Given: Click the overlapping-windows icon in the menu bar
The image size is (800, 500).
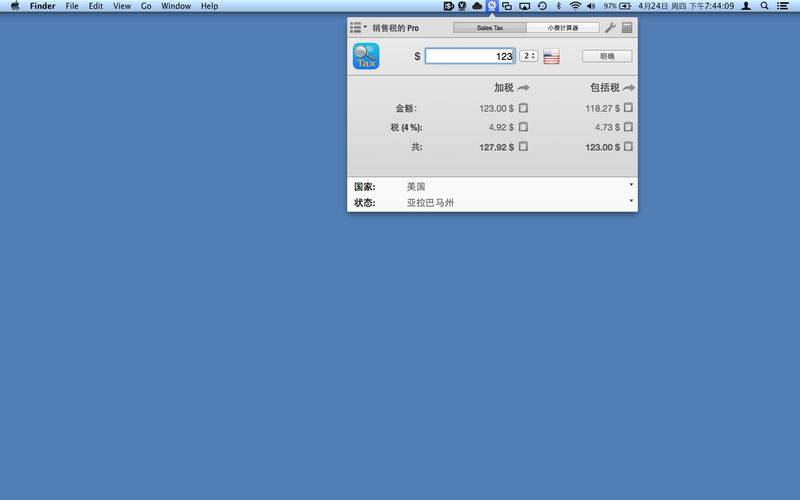Looking at the screenshot, I should click(507, 6).
